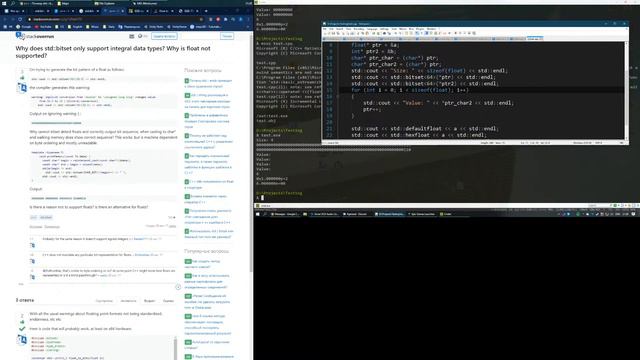Open browser profile avatar icon
The height and width of the screenshot is (360, 640).
pyautogui.click(x=240, y=19)
